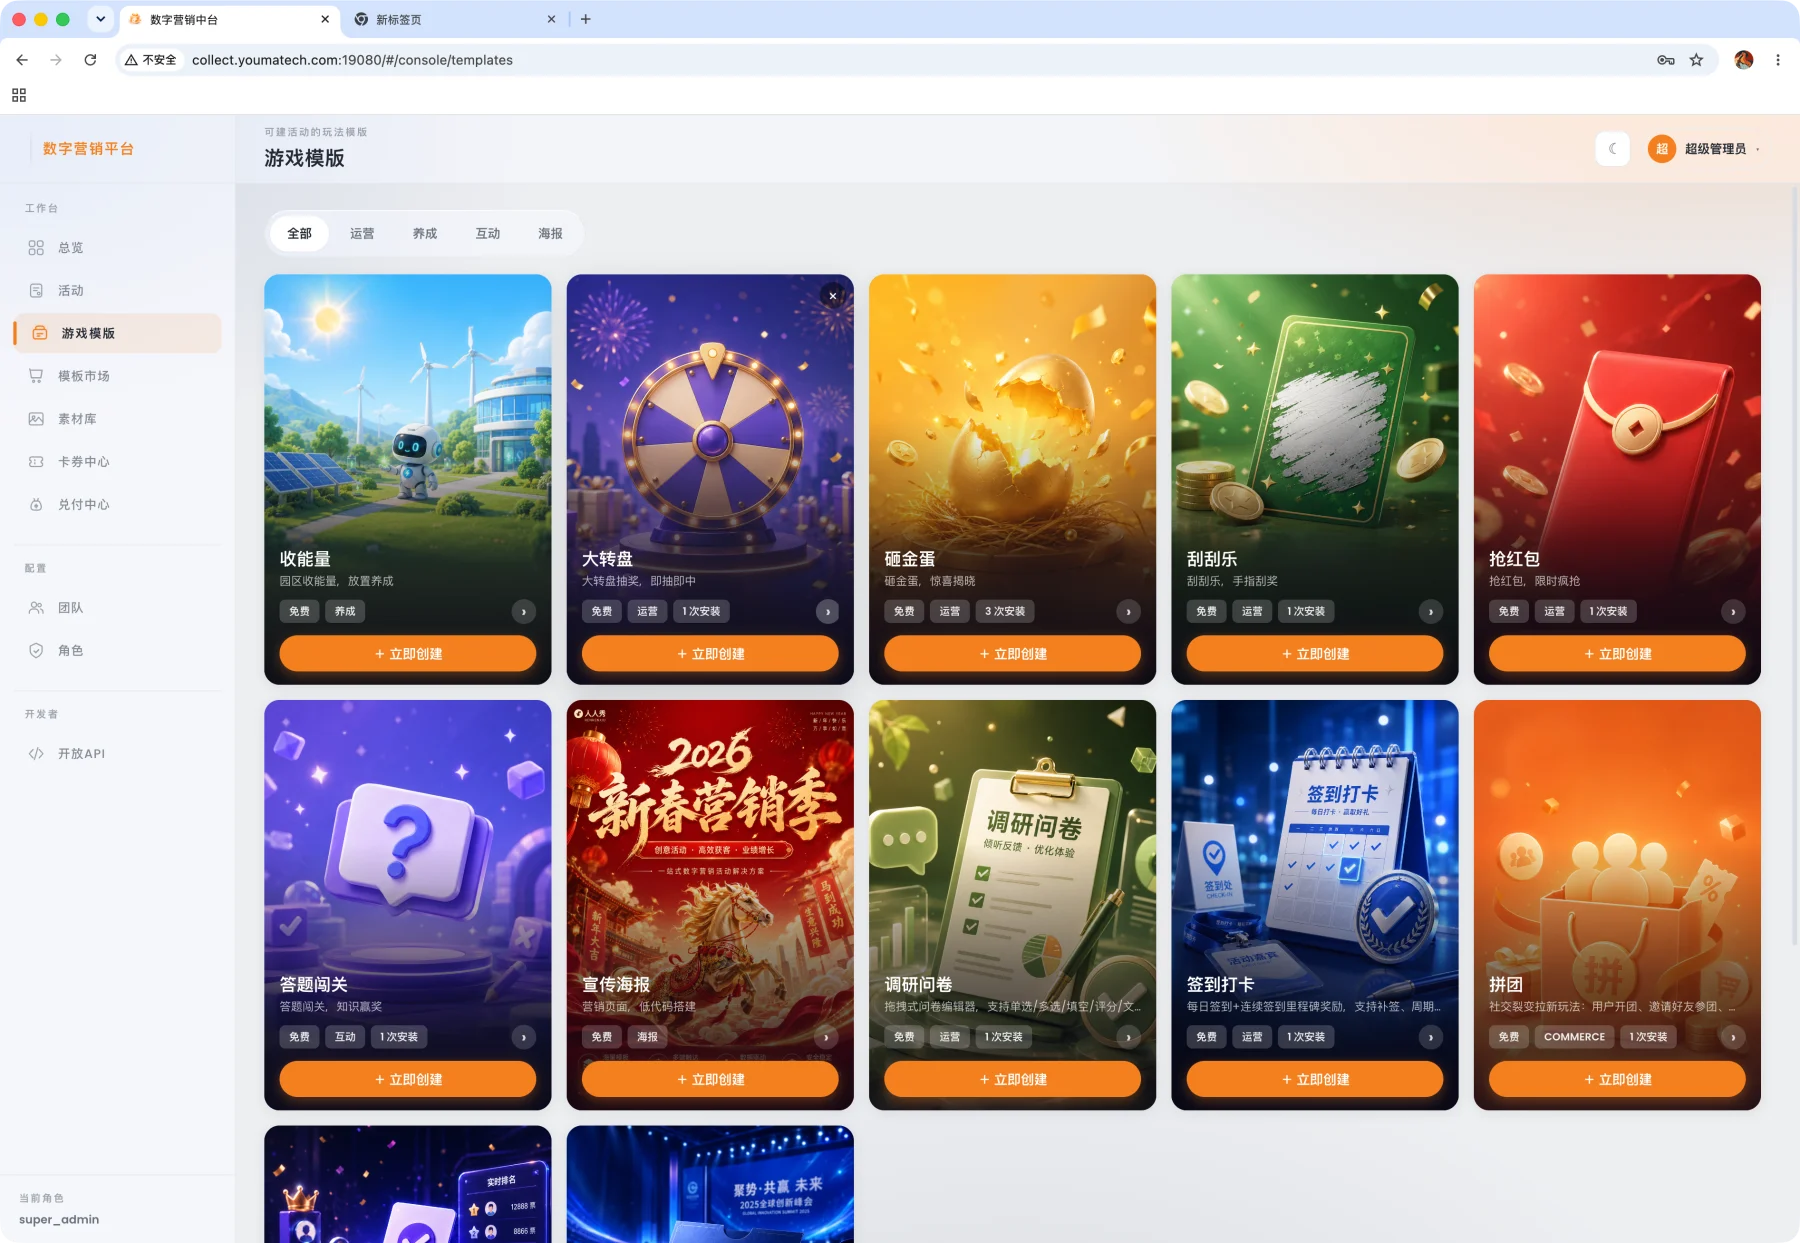
Task: Click 立即创建 on 签到打卡 card
Action: pos(1315,1080)
